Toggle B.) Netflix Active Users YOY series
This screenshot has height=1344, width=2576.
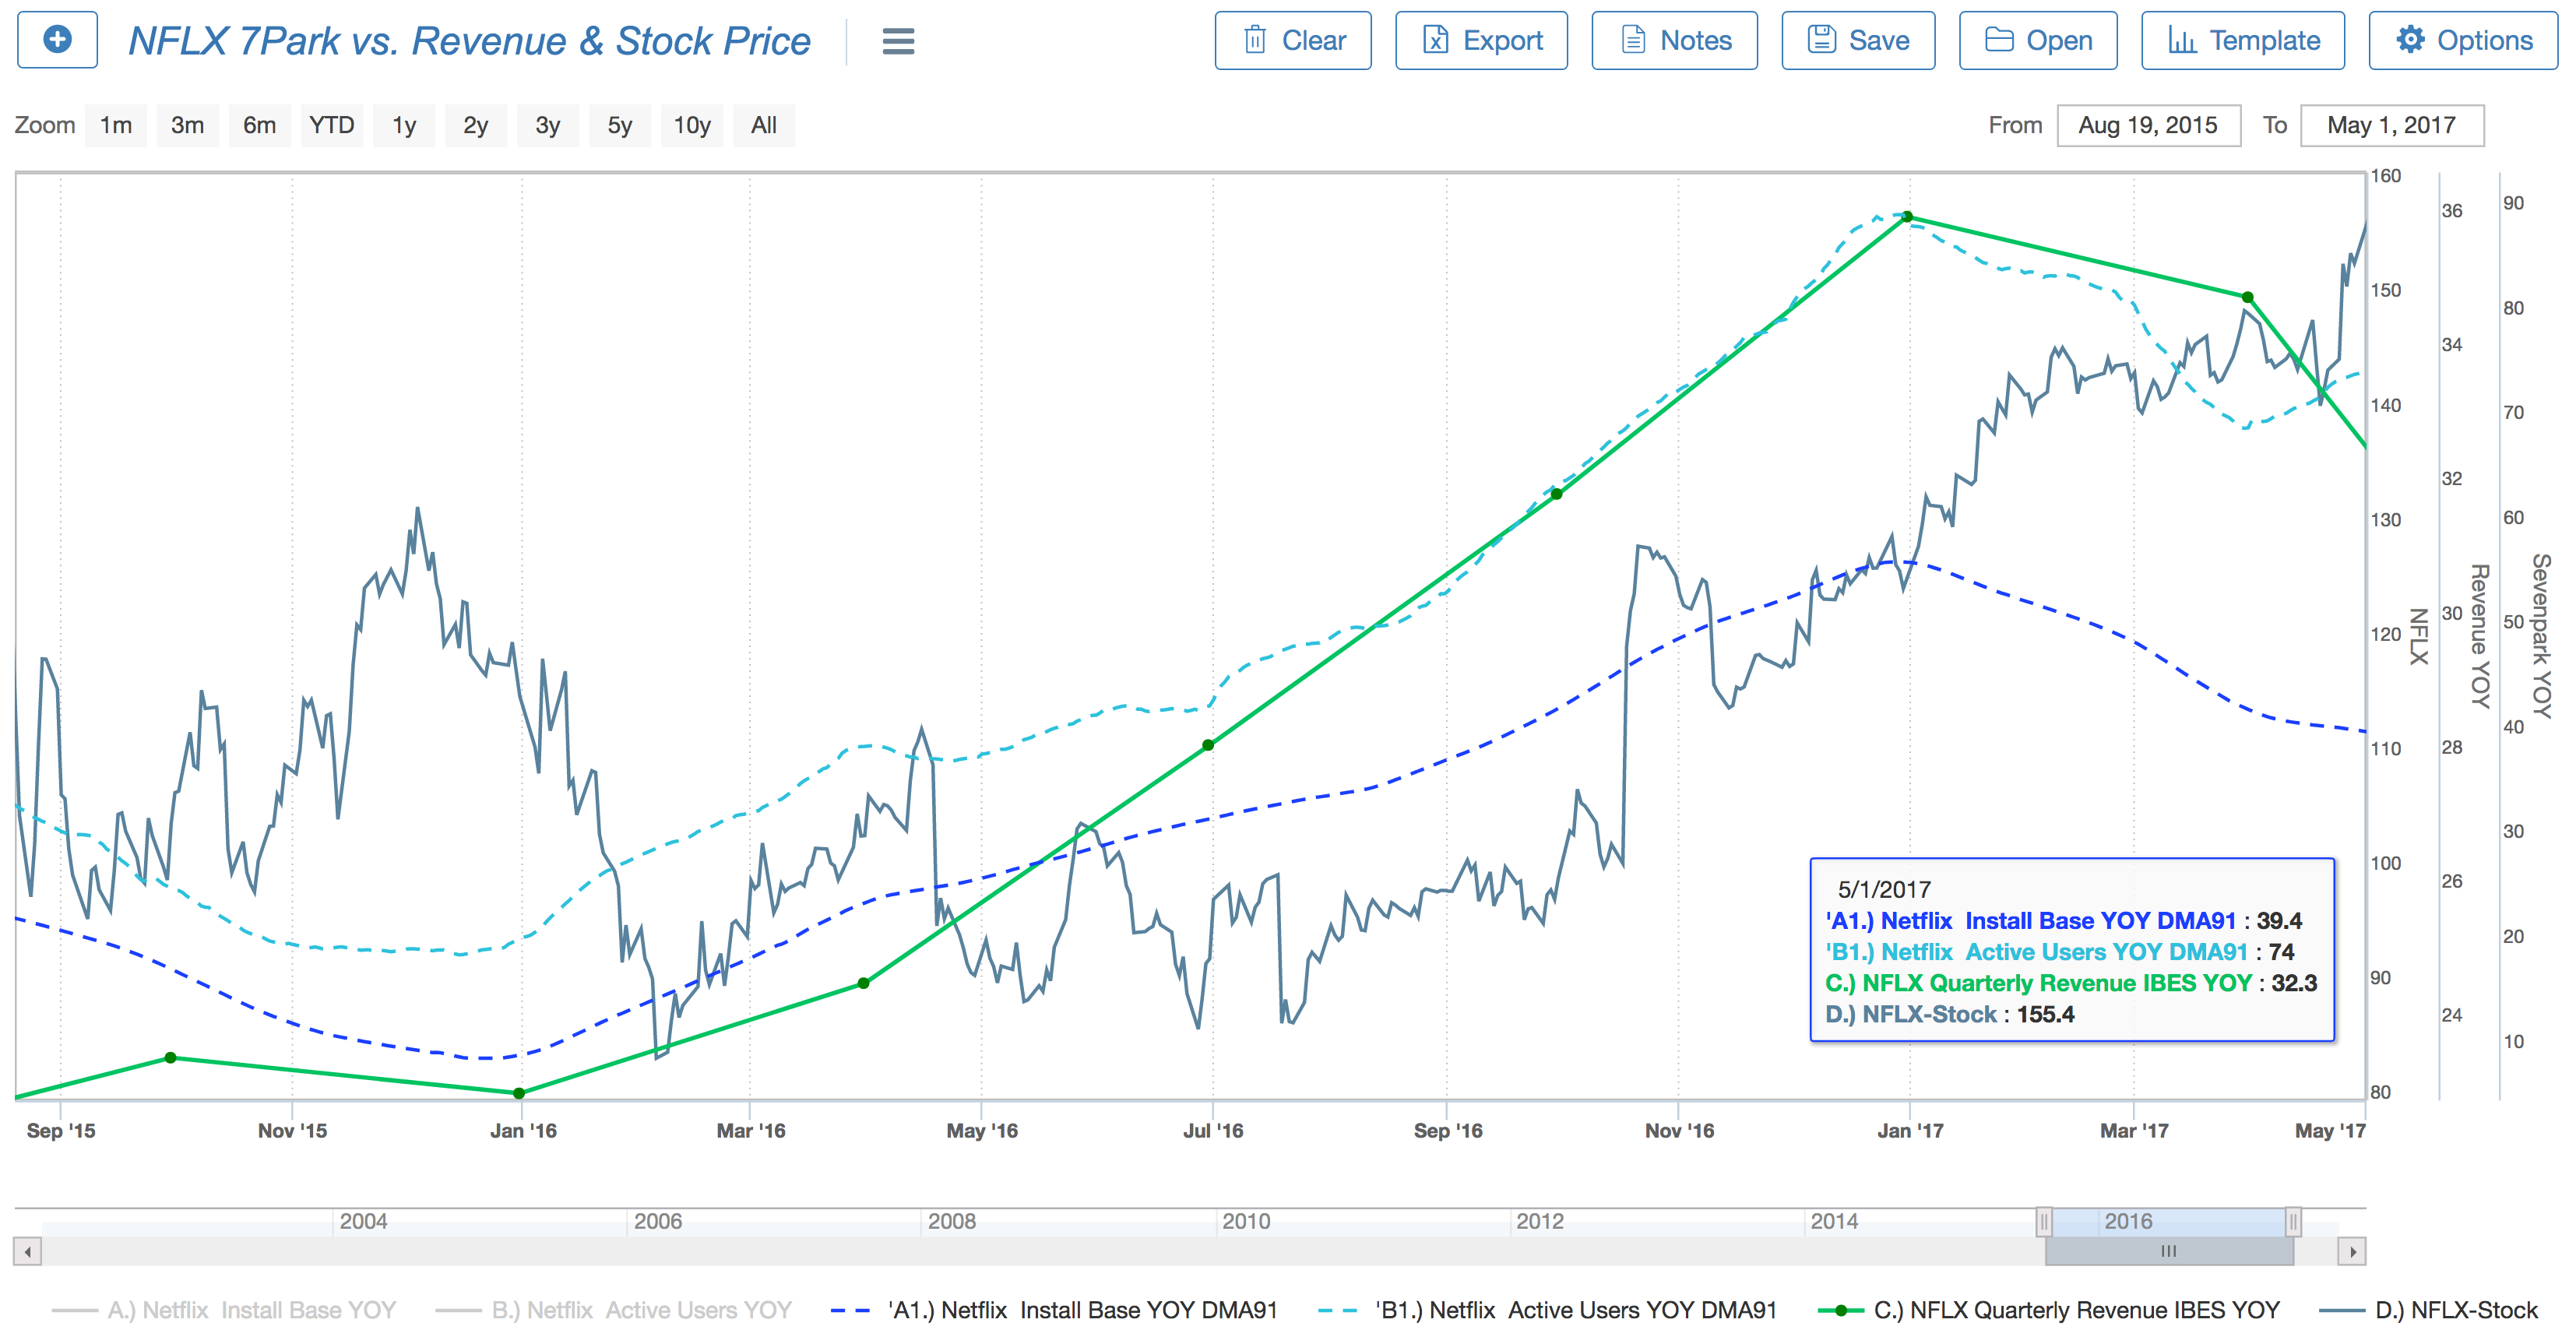click(613, 1310)
